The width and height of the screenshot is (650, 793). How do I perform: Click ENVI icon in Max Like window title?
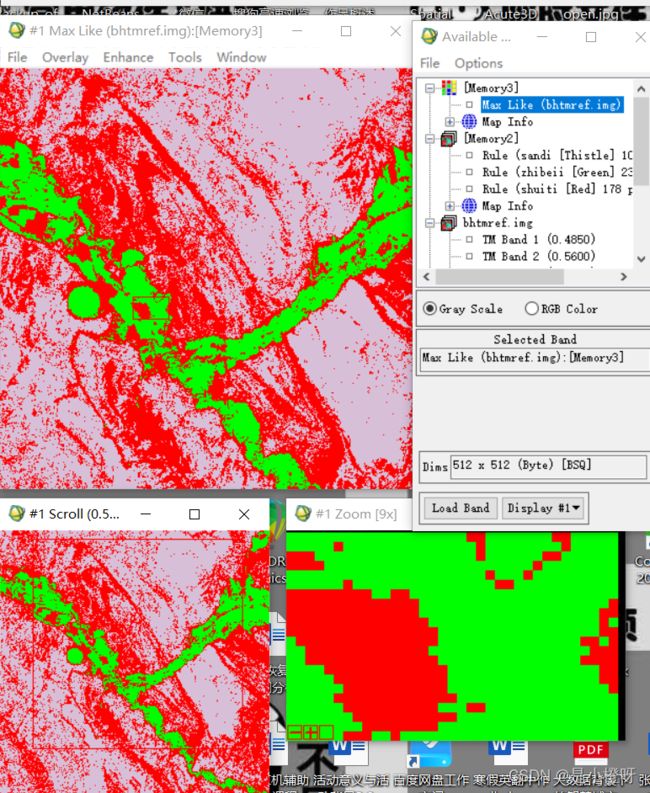[x=17, y=31]
